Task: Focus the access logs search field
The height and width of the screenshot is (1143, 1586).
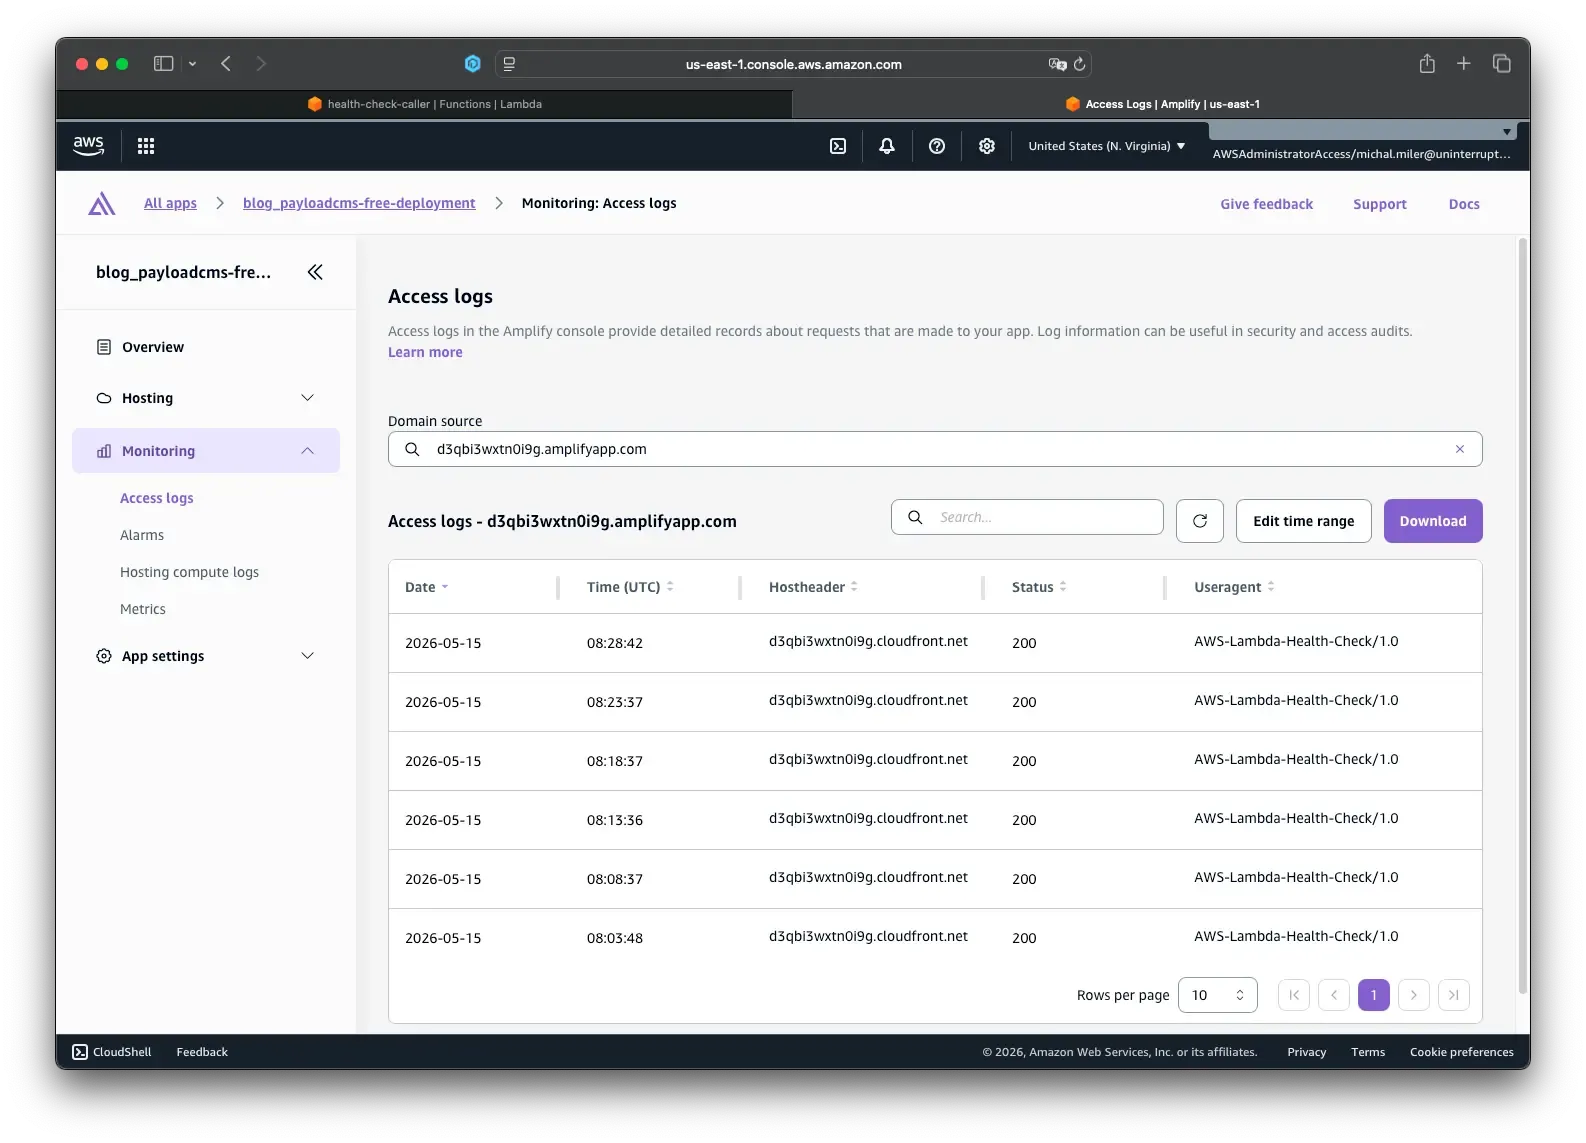Action: point(1027,517)
